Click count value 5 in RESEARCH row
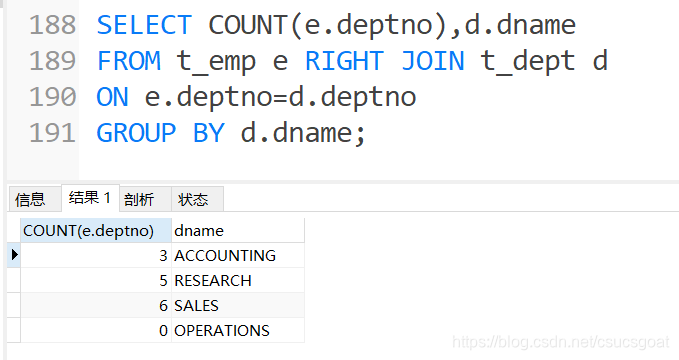The height and width of the screenshot is (360, 679). tap(96, 280)
